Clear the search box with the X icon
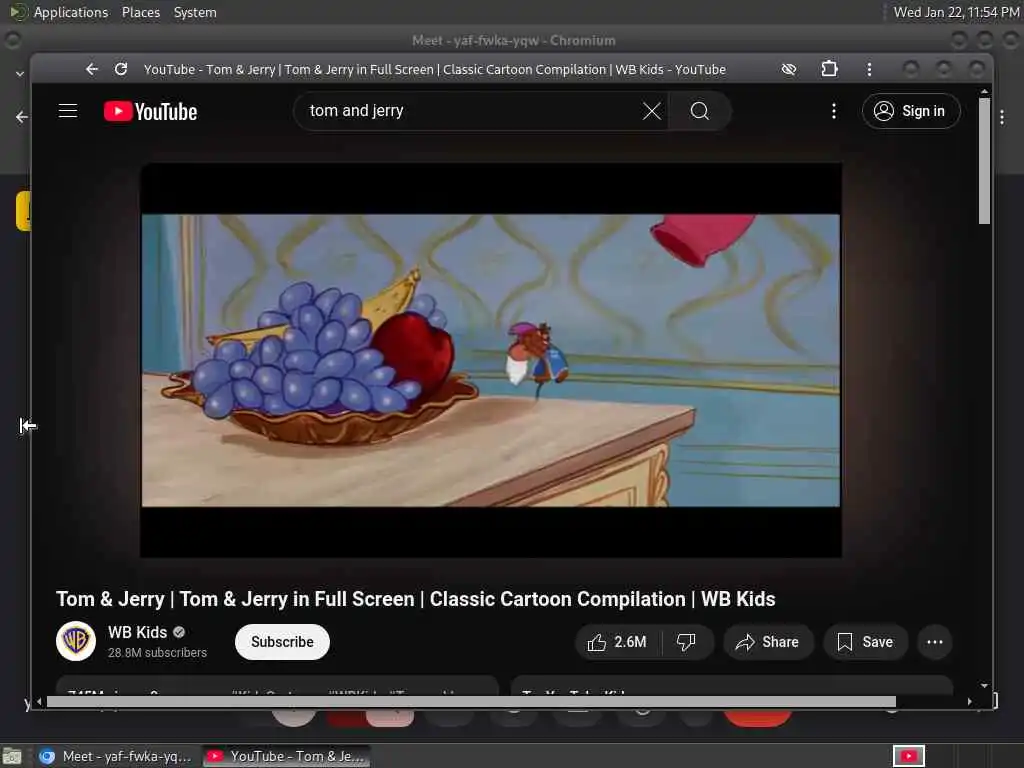1024x768 pixels. pos(651,111)
